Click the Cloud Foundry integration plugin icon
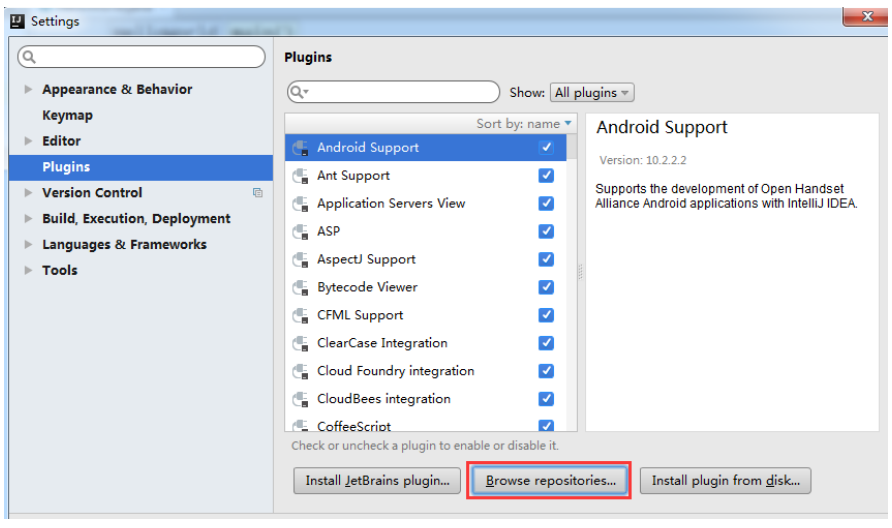This screenshot has width=892, height=528. point(300,371)
